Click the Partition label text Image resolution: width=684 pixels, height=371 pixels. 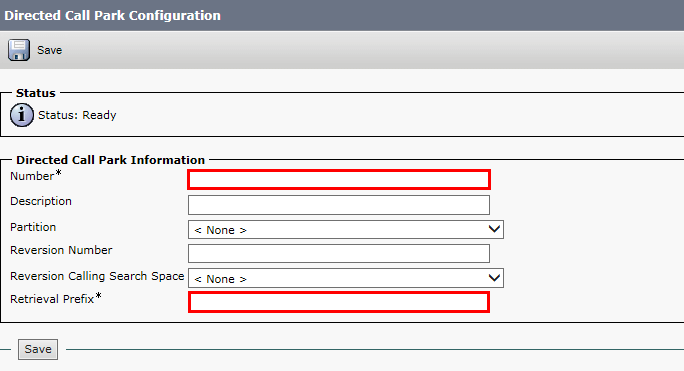pyautogui.click(x=33, y=227)
